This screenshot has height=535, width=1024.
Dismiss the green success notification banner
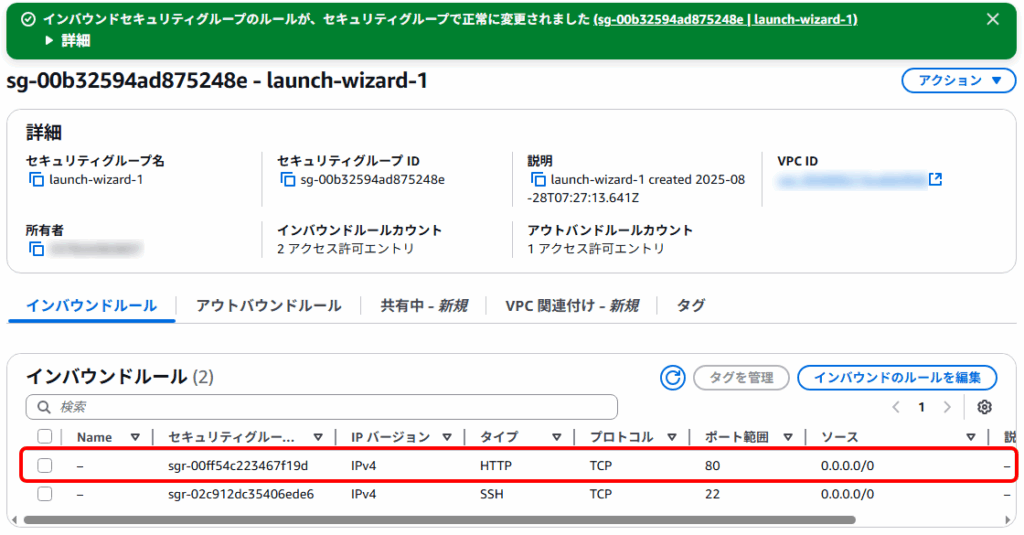coord(992,19)
